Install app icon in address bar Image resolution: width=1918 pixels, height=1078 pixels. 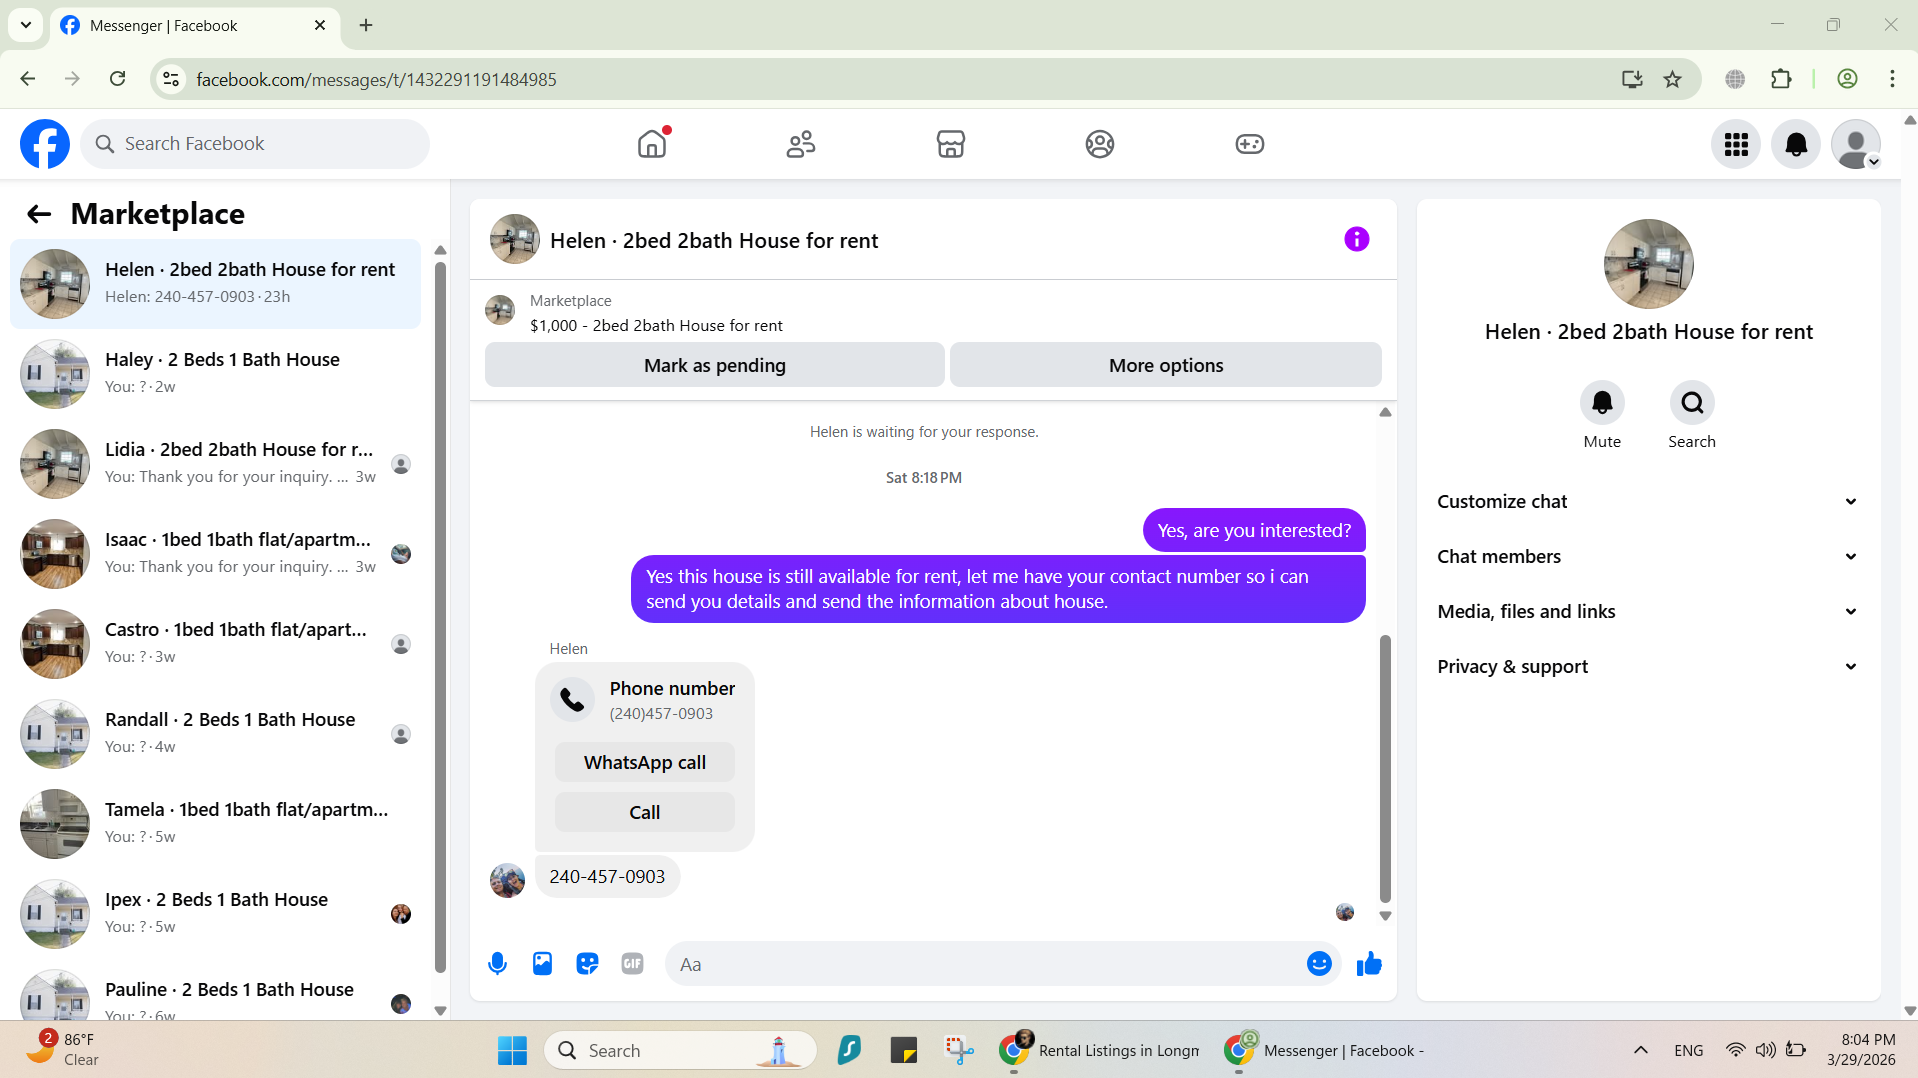(1632, 79)
